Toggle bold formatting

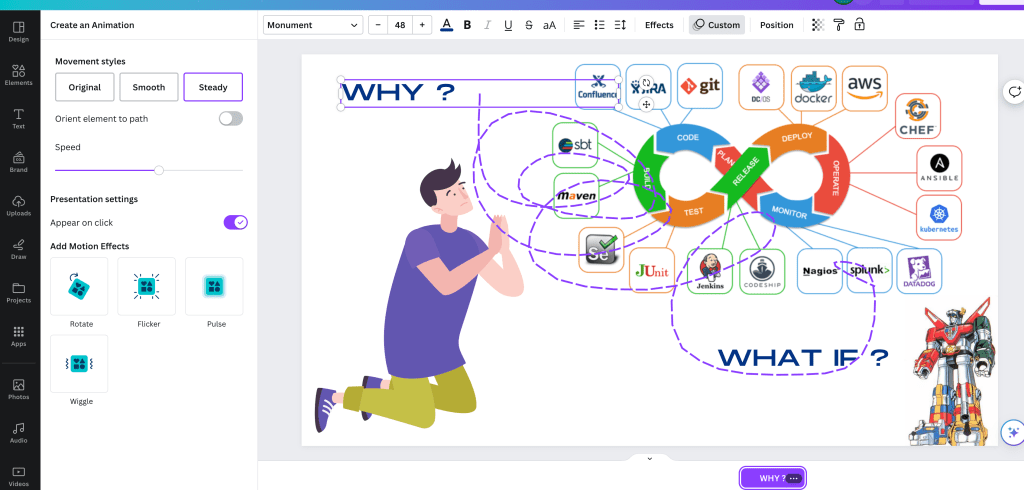click(x=467, y=25)
